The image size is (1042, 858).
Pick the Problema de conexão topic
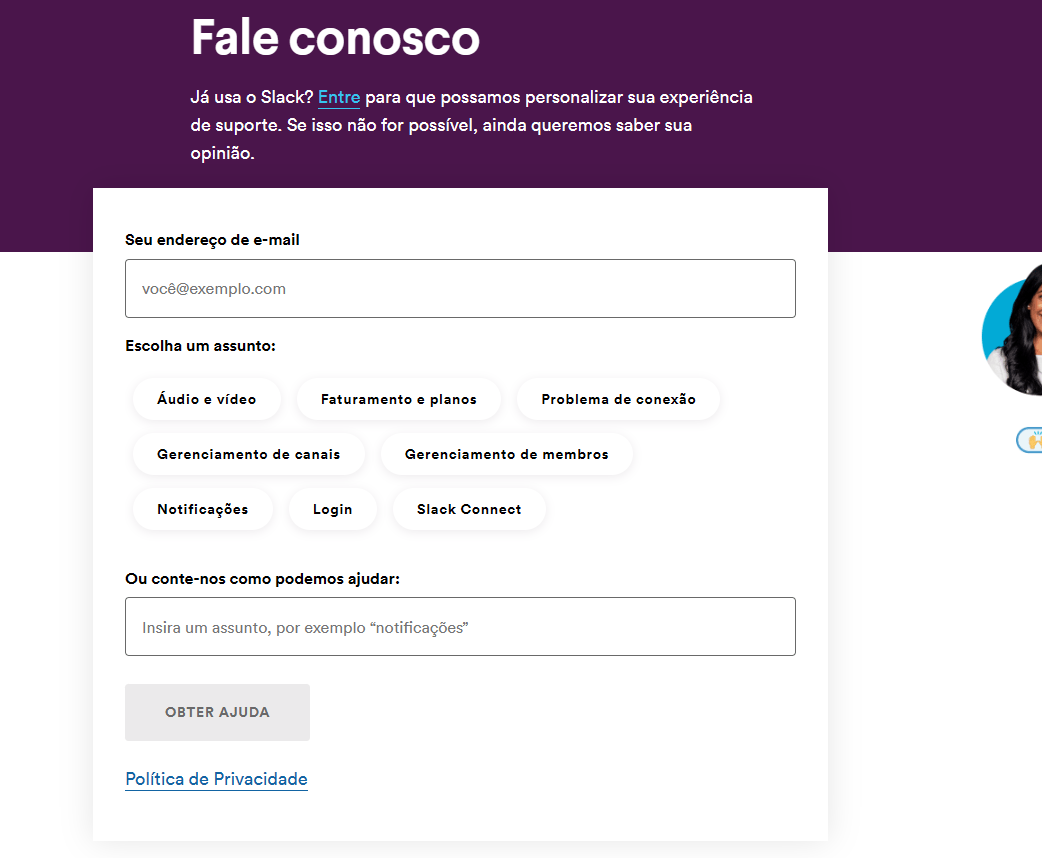(x=618, y=399)
